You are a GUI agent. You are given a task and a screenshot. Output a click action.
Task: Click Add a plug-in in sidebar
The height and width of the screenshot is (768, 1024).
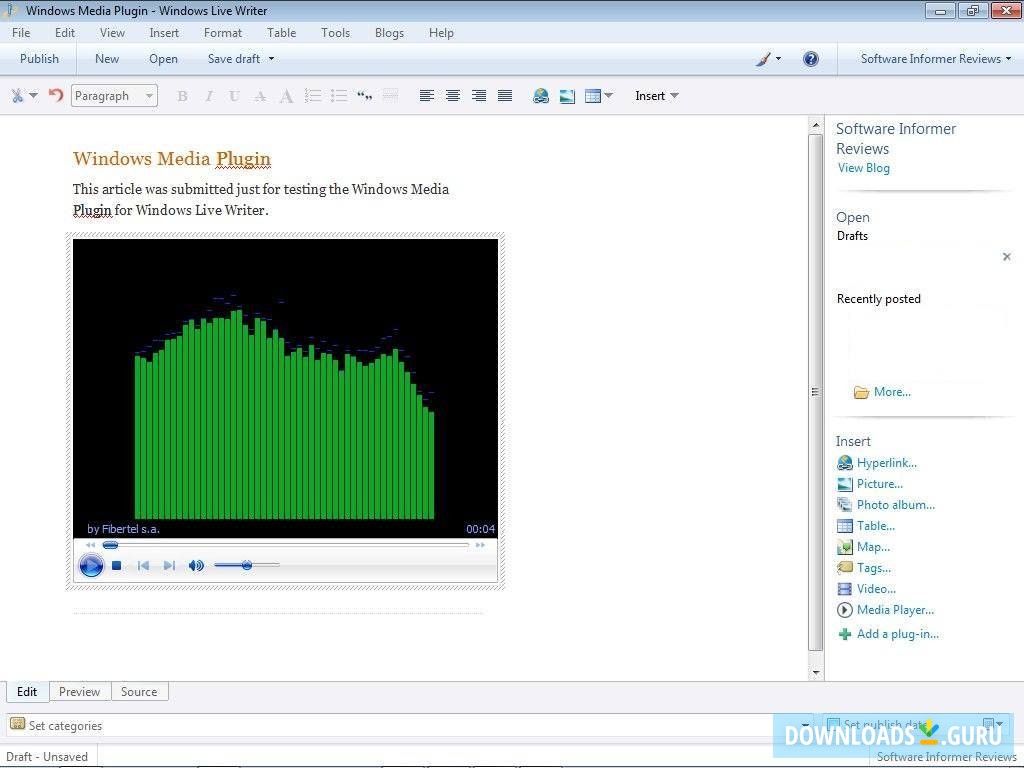coord(897,634)
